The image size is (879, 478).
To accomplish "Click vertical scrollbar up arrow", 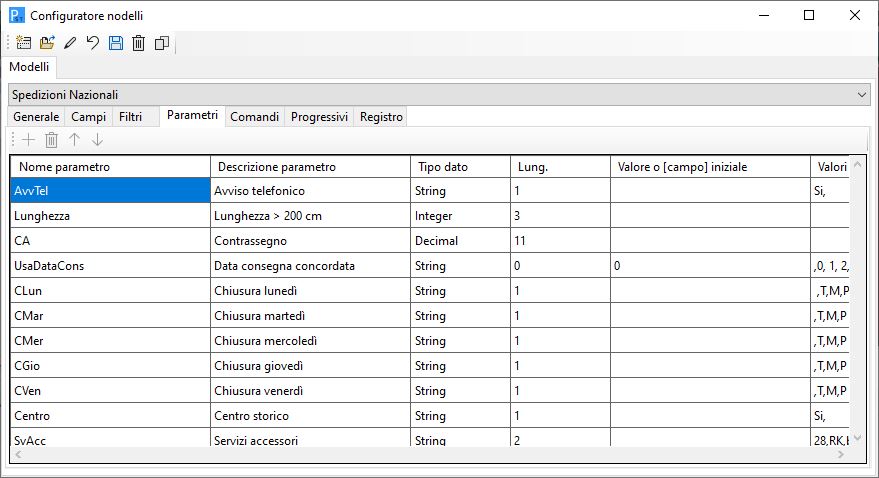I will [857, 165].
